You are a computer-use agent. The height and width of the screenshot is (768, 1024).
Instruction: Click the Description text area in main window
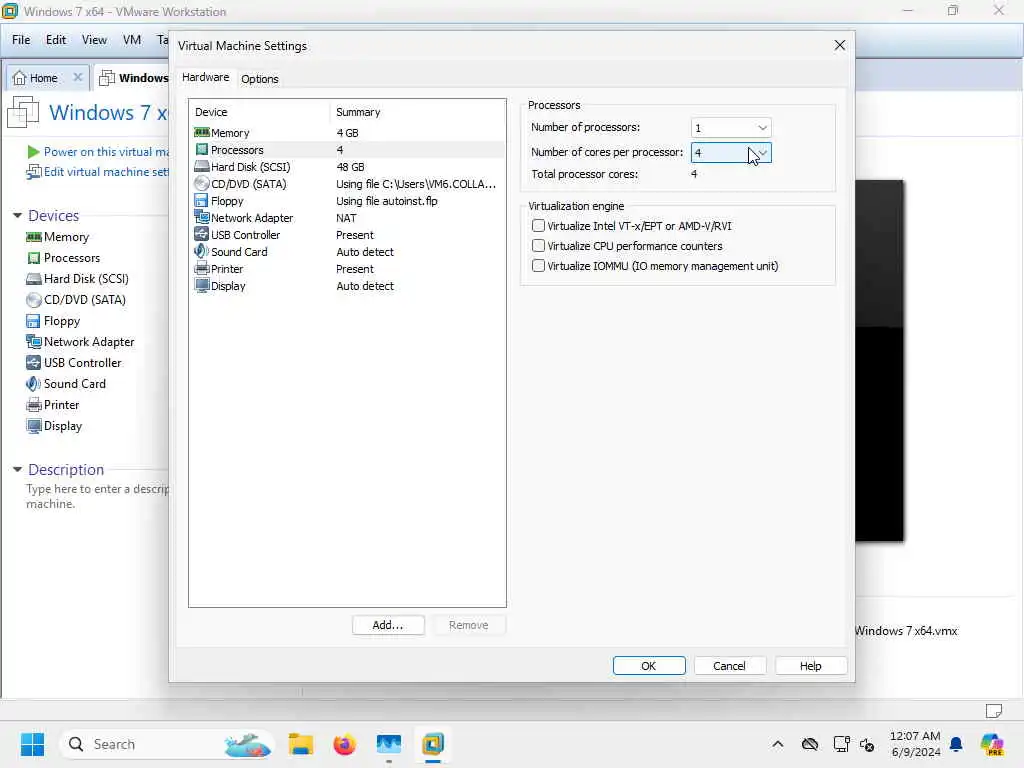pos(97,496)
